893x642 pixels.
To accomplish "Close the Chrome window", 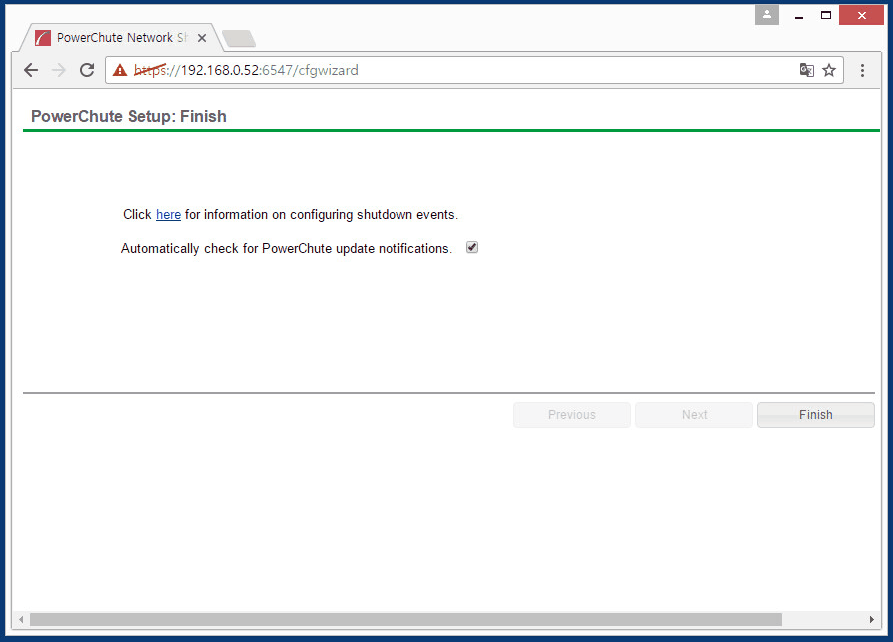I will pyautogui.click(x=862, y=15).
